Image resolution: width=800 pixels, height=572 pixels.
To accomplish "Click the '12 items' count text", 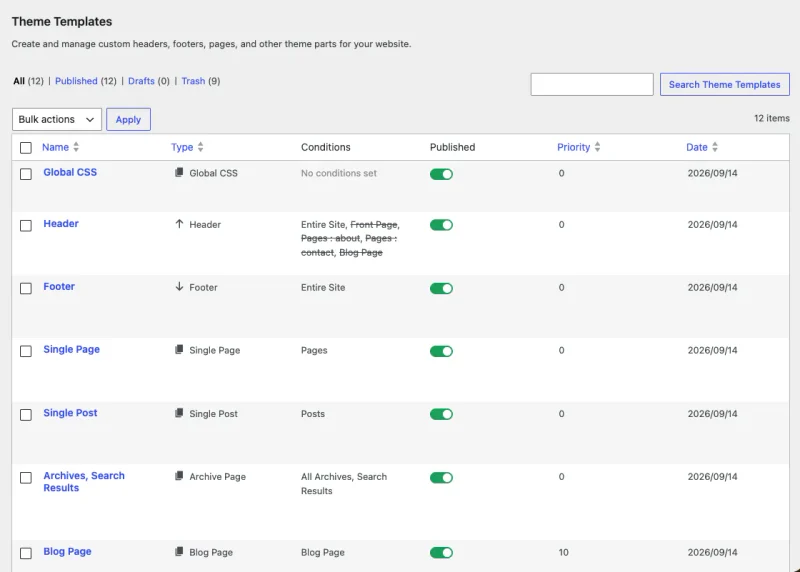I will pos(771,118).
